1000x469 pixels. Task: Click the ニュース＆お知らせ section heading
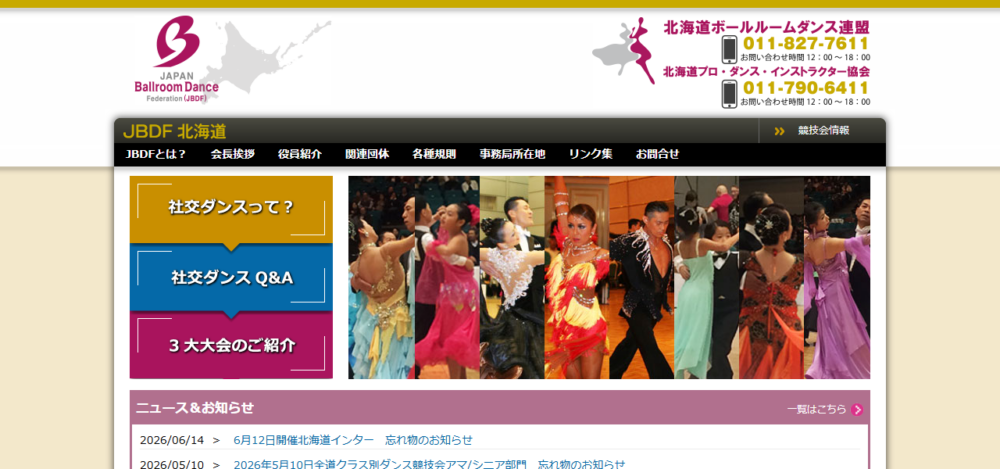point(195,408)
